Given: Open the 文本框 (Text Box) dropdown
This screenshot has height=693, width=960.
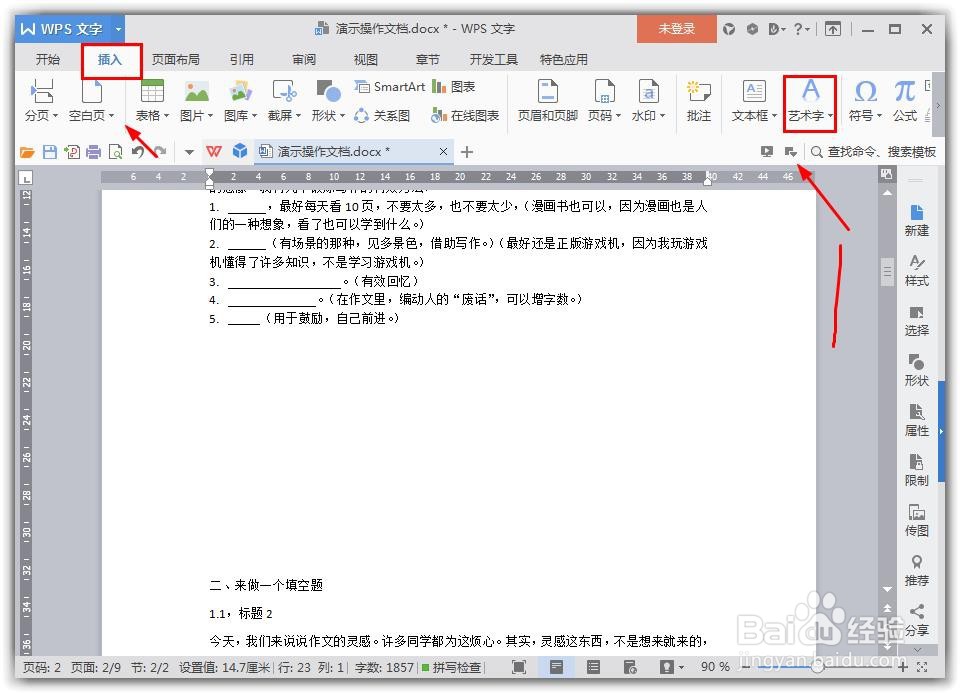Looking at the screenshot, I should coord(752,103).
